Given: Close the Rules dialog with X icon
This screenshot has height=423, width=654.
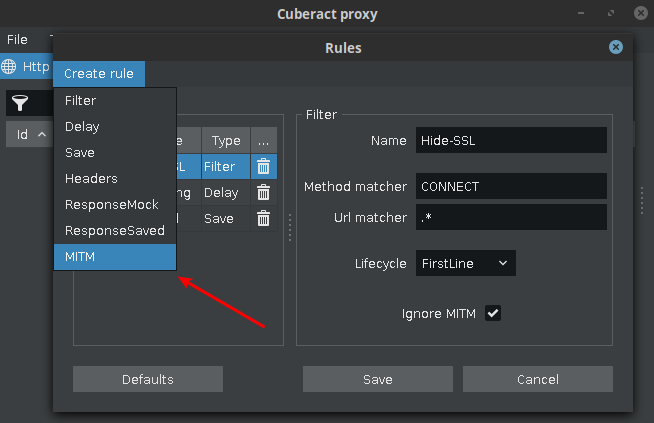Looking at the screenshot, I should point(616,47).
